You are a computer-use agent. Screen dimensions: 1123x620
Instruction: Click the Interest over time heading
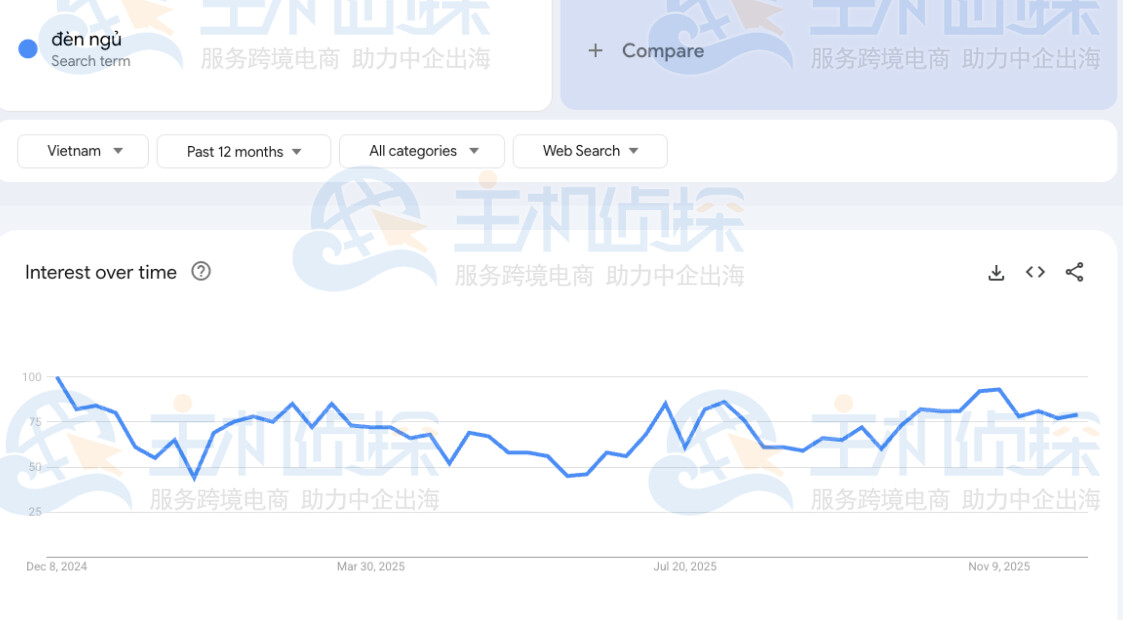point(100,271)
